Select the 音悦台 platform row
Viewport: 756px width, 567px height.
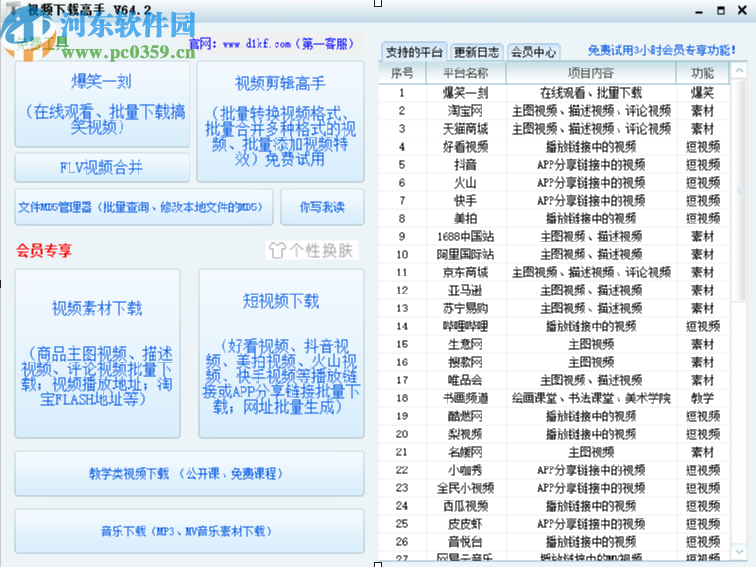coord(554,542)
